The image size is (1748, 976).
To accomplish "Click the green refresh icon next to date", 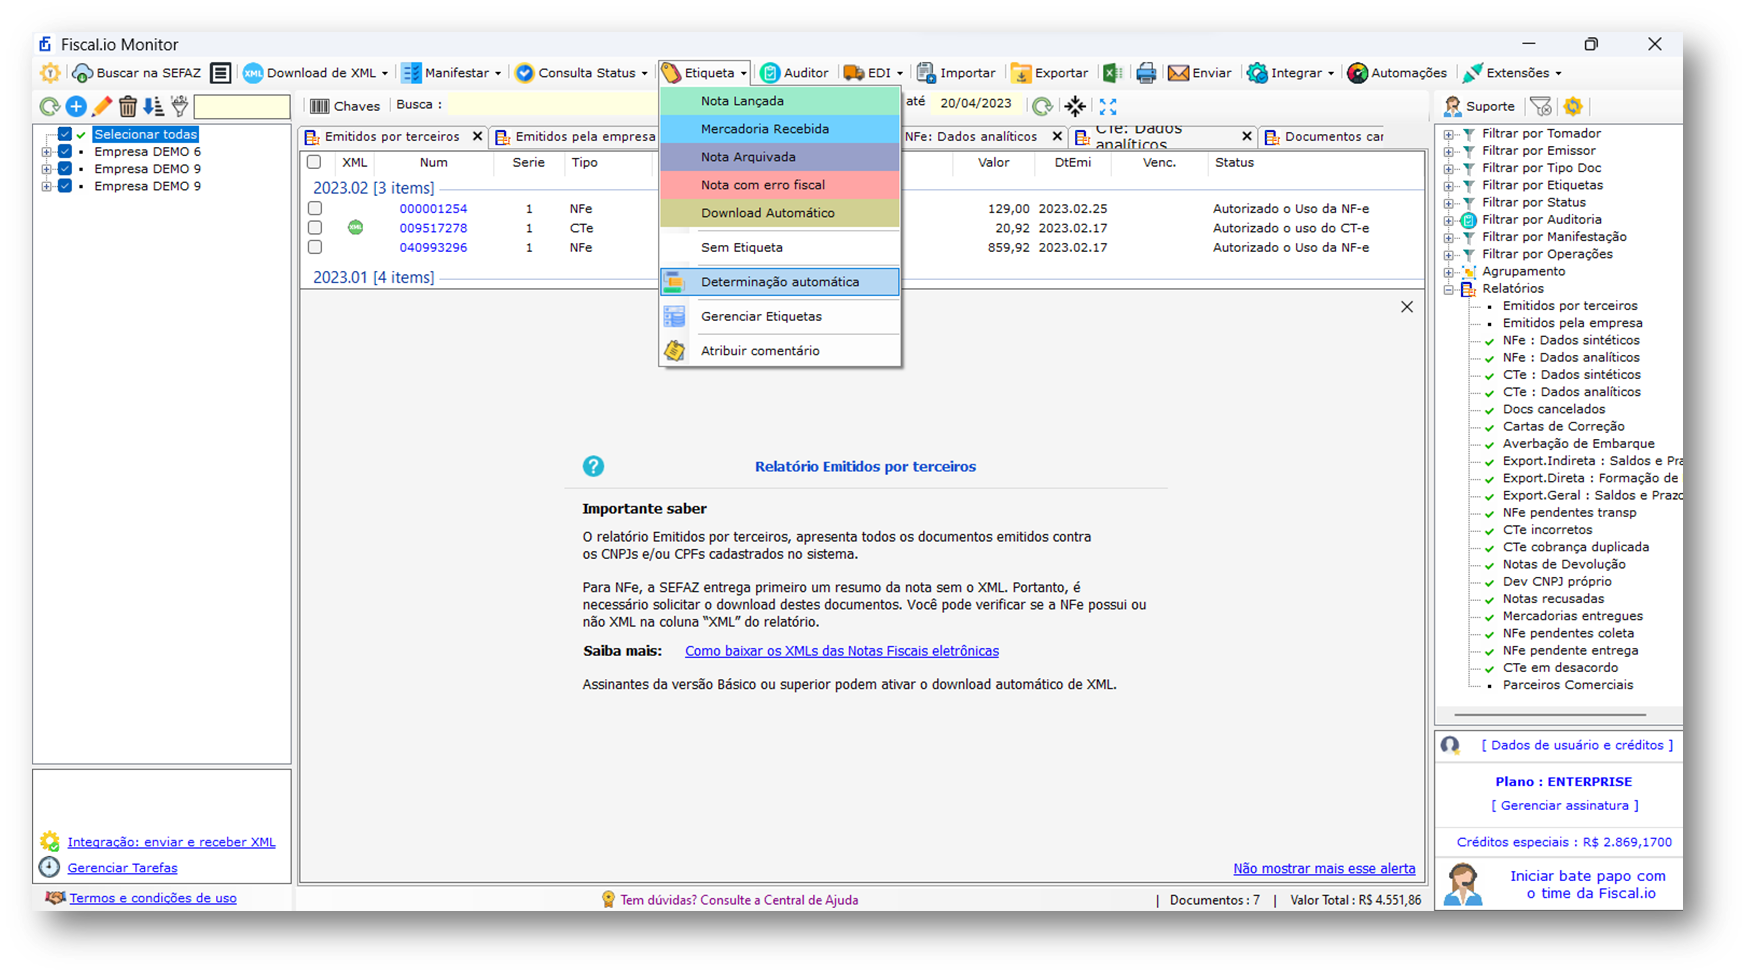I will pos(1042,106).
